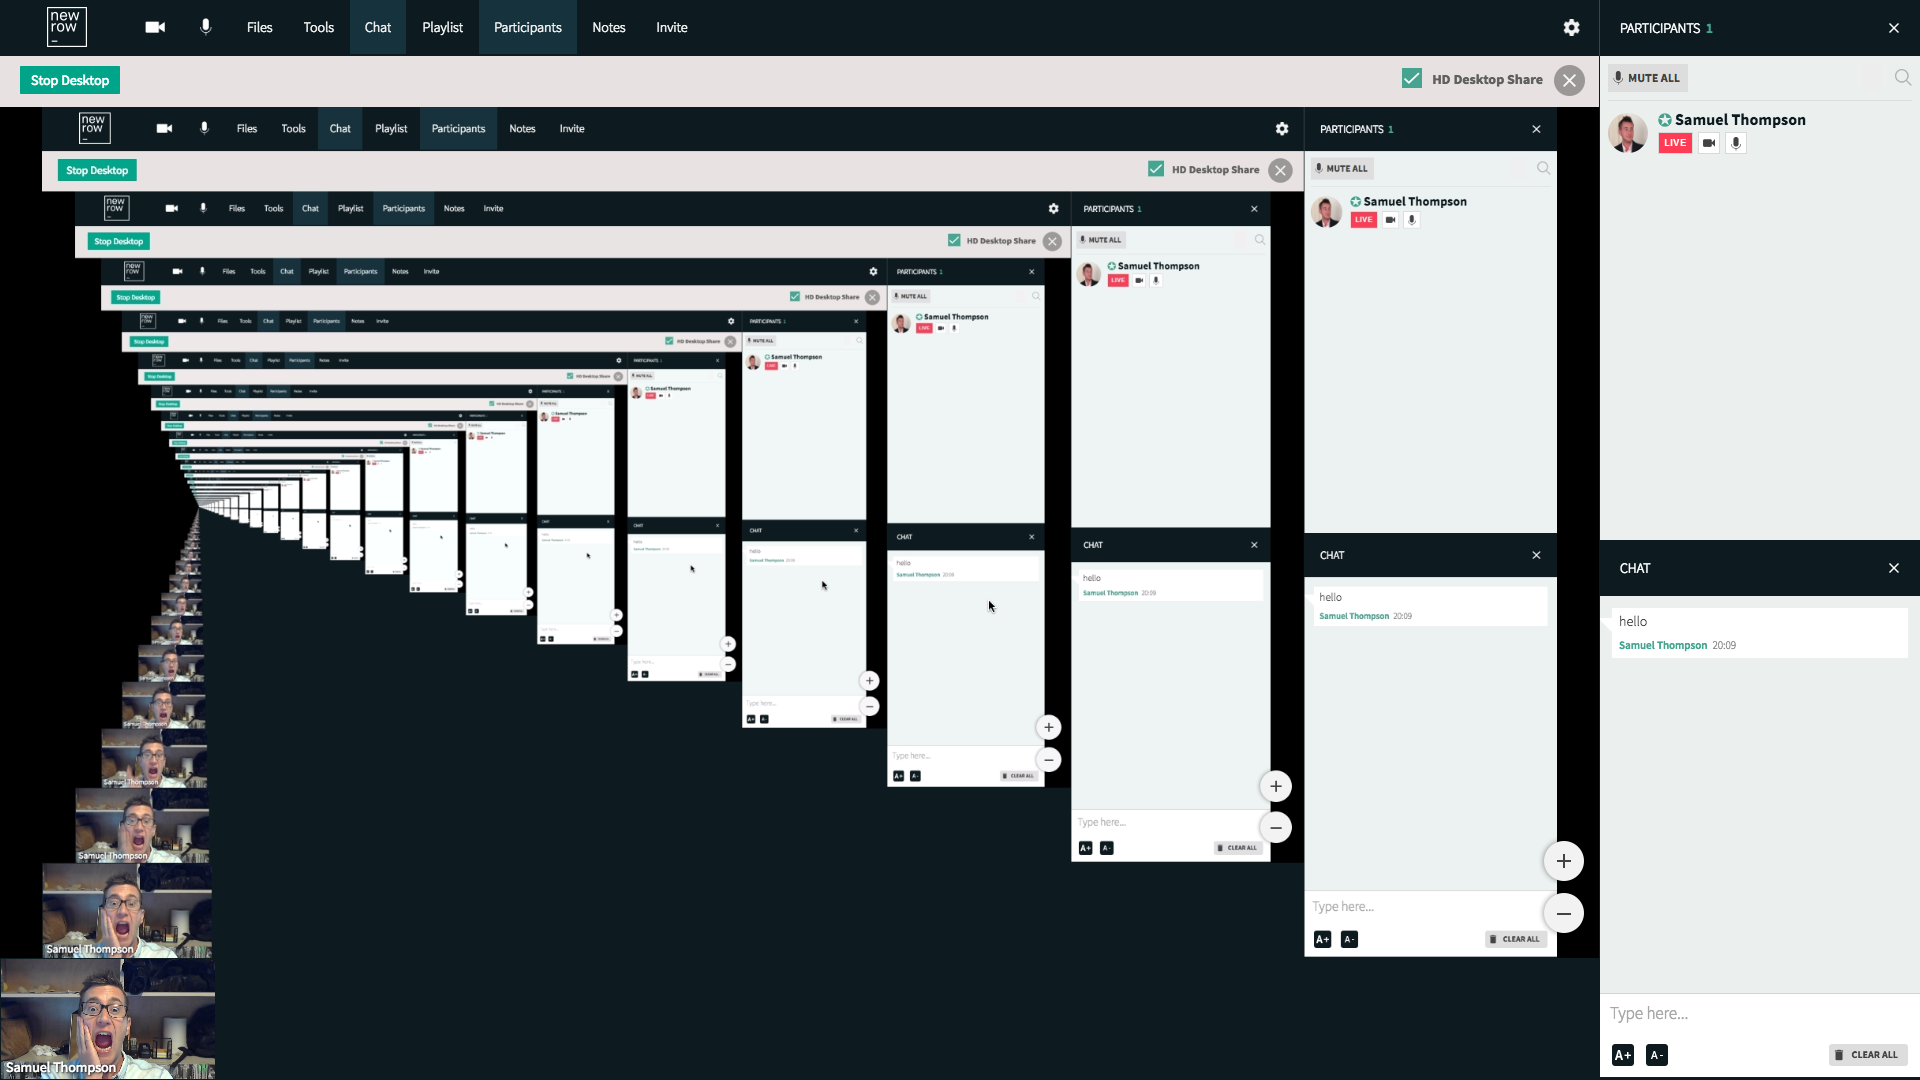The width and height of the screenshot is (1920, 1080).
Task: Uncheck the HD Desktop Share checkbox
Action: [x=1411, y=79]
